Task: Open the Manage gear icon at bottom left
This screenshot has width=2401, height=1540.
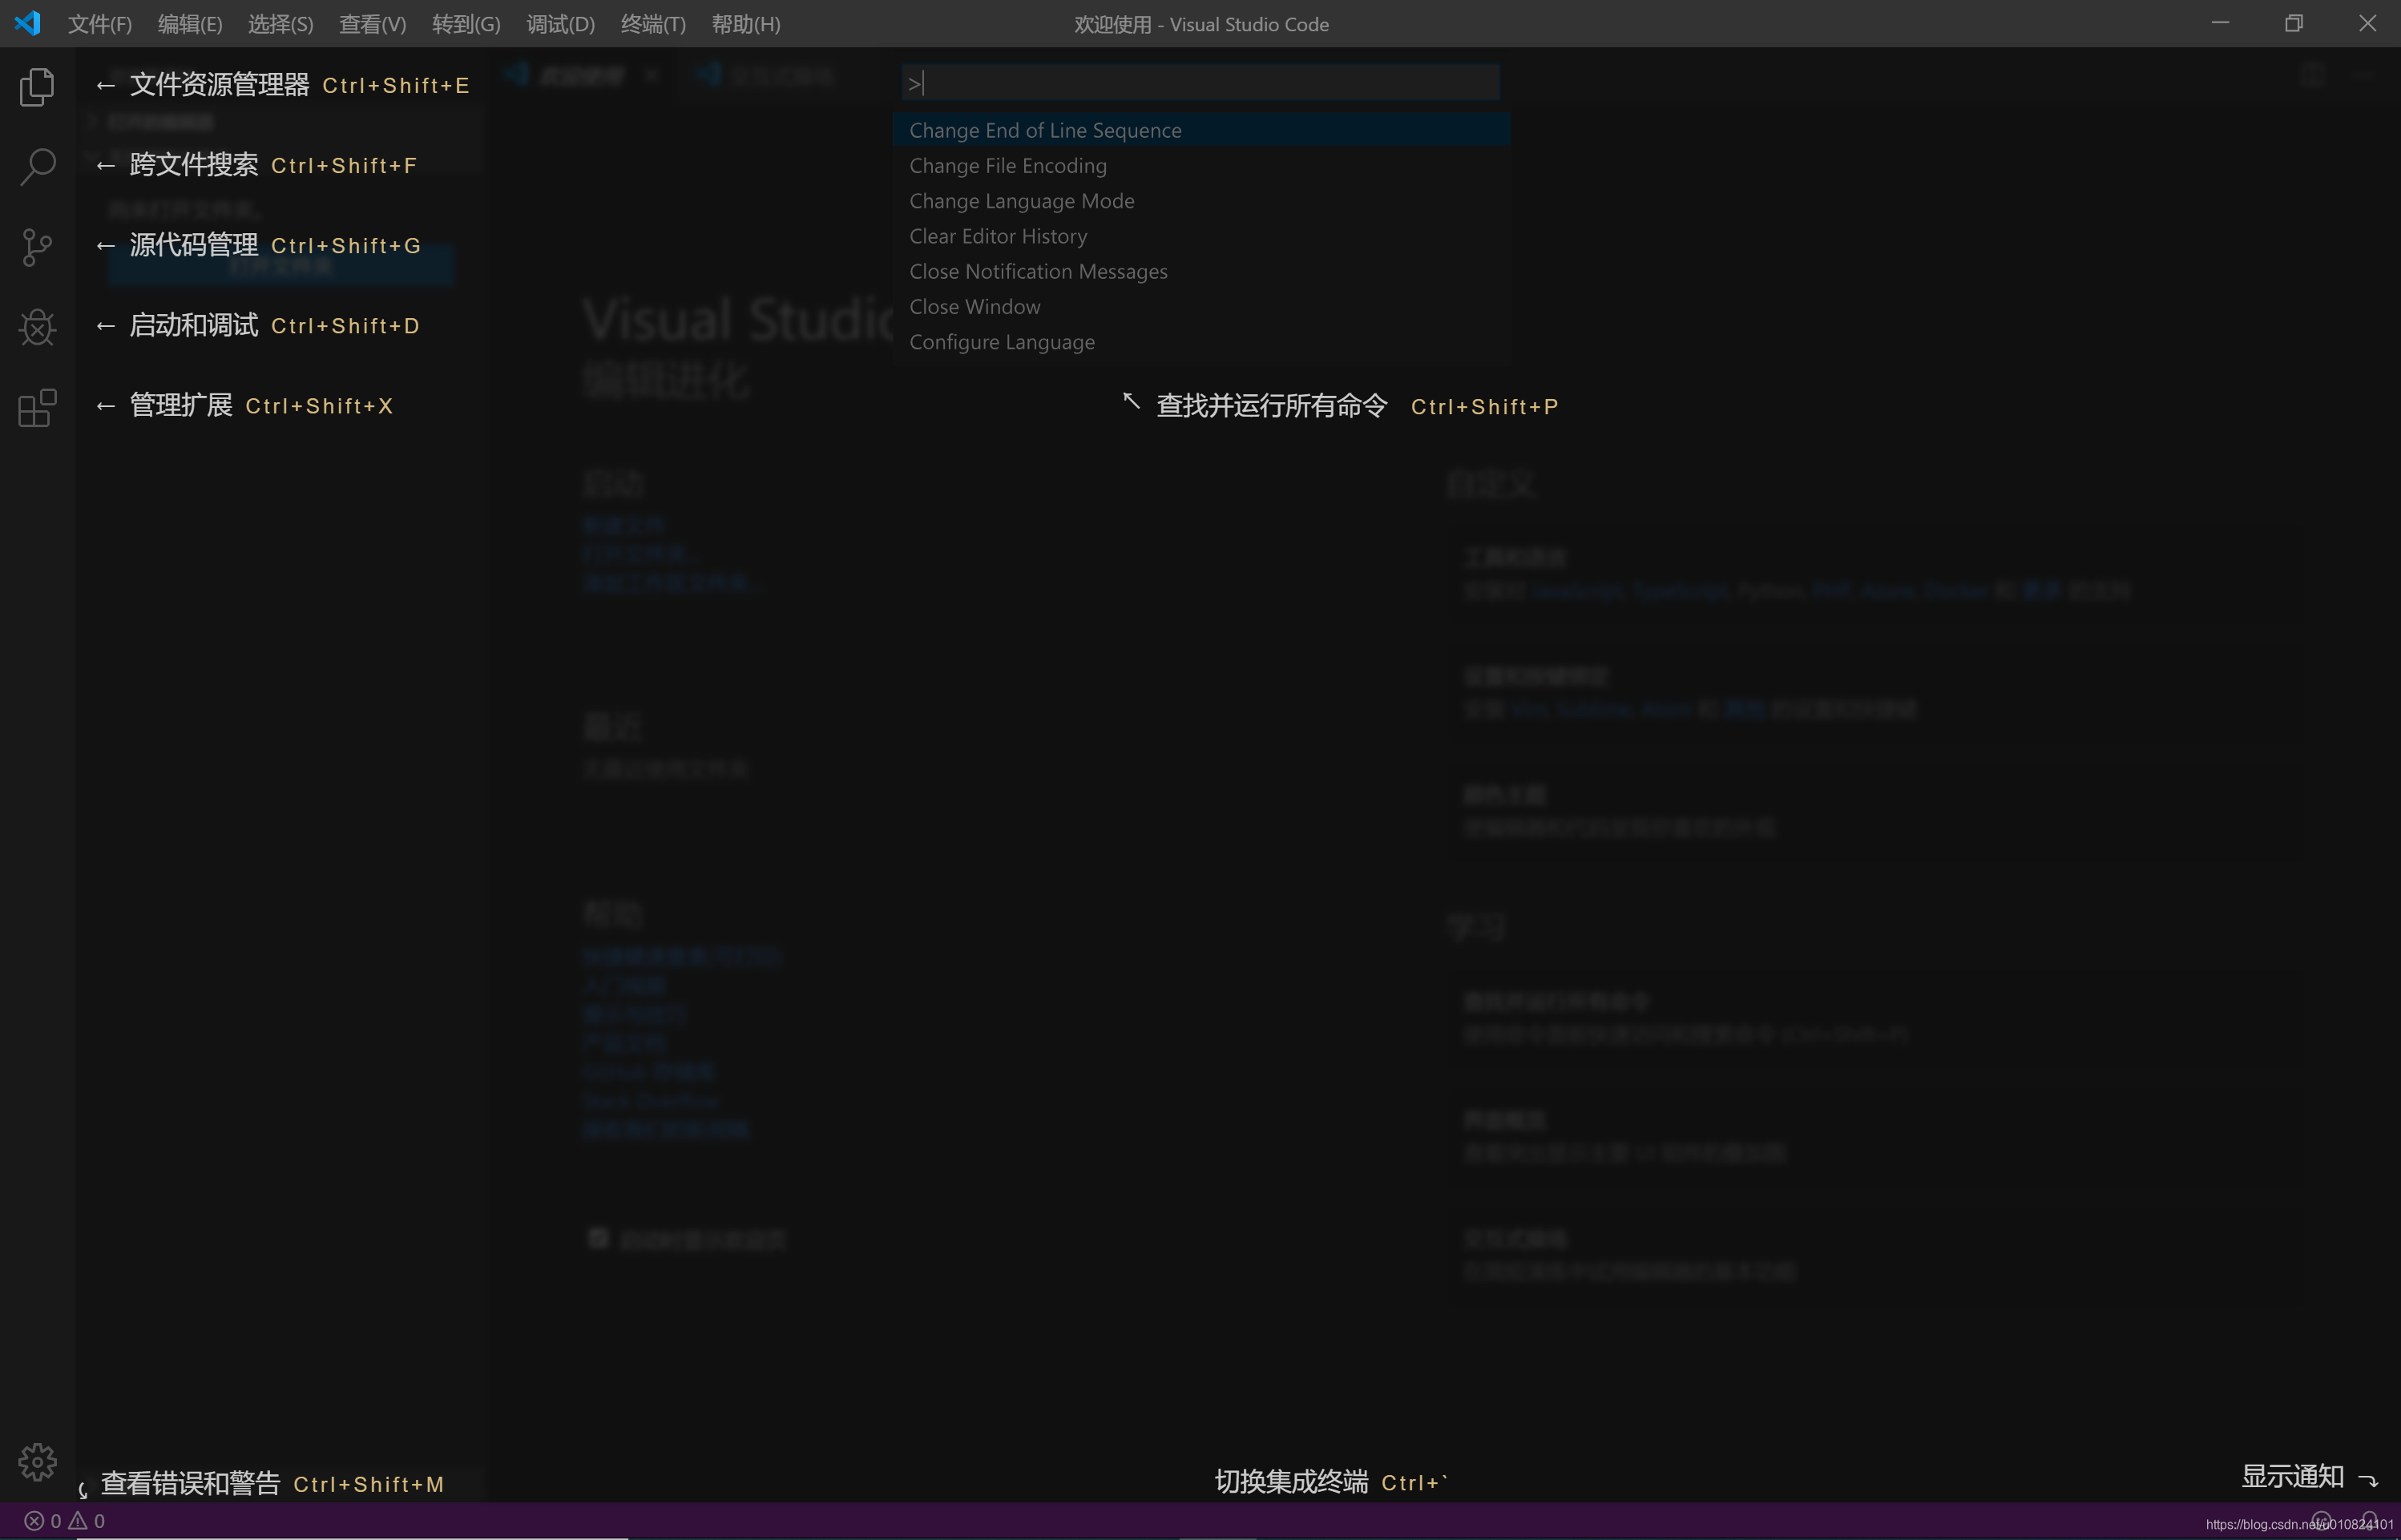Action: [37, 1462]
